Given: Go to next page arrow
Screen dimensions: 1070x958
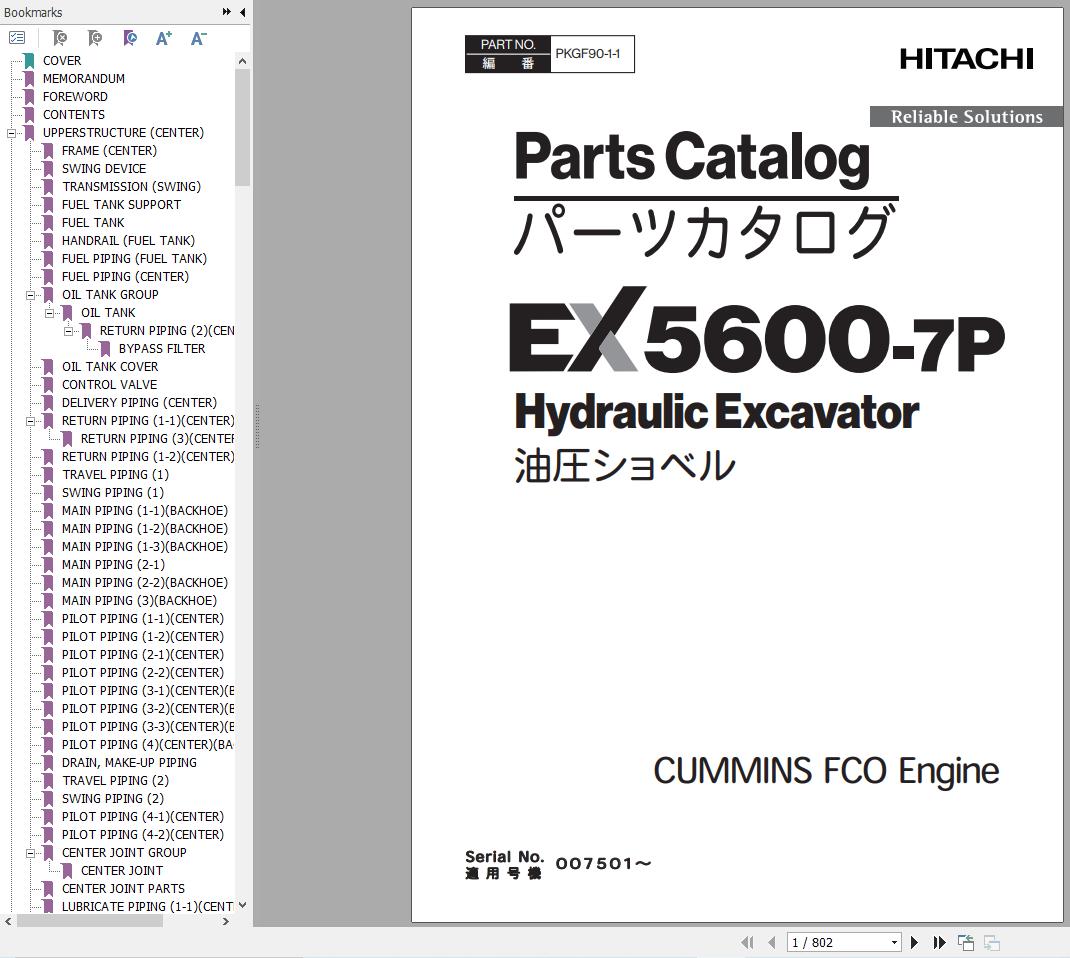Looking at the screenshot, I should (914, 942).
